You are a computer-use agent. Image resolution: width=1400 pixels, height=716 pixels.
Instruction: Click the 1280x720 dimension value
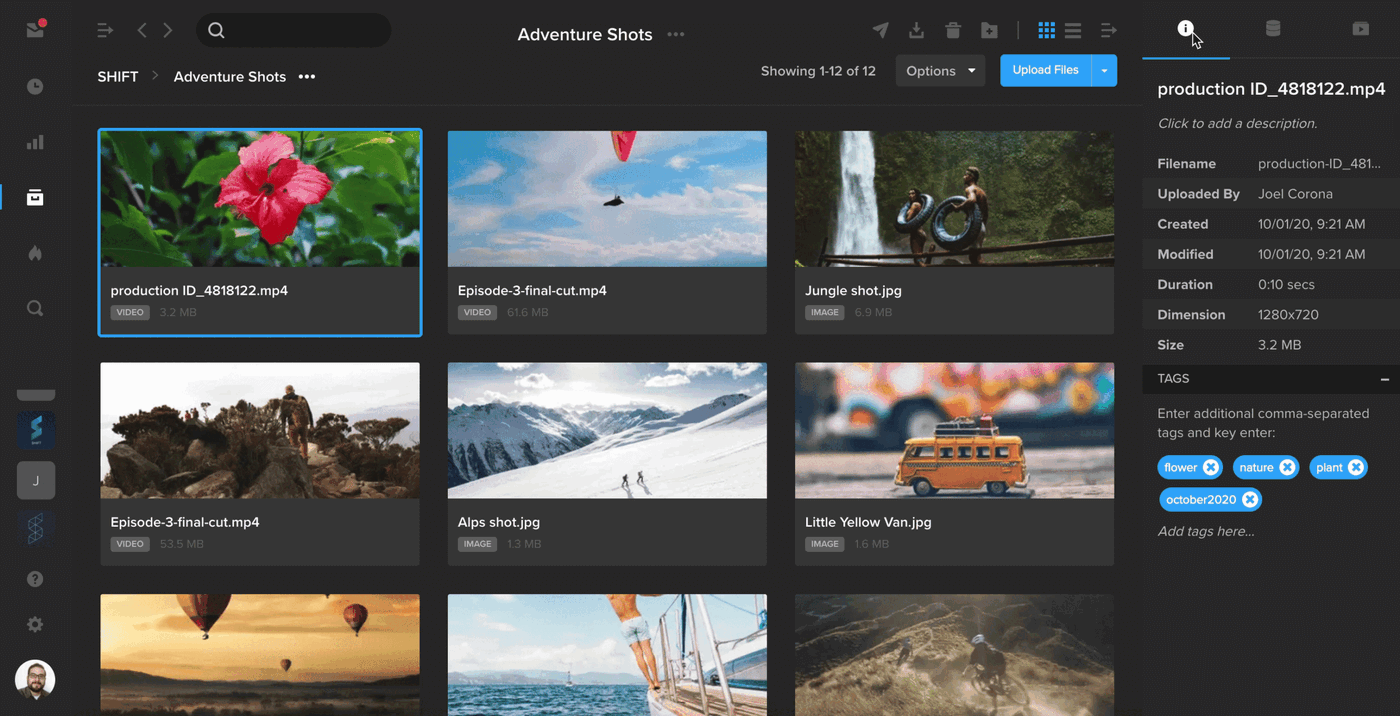(x=1288, y=314)
